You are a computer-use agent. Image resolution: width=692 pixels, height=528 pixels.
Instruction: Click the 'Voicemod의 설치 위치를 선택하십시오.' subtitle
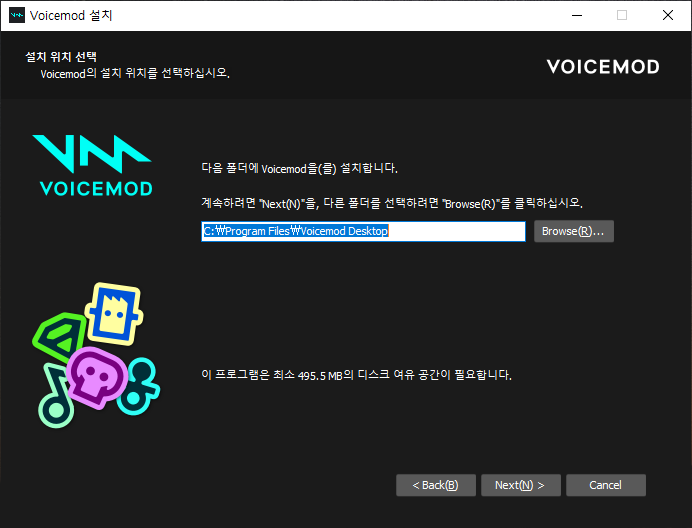click(135, 73)
